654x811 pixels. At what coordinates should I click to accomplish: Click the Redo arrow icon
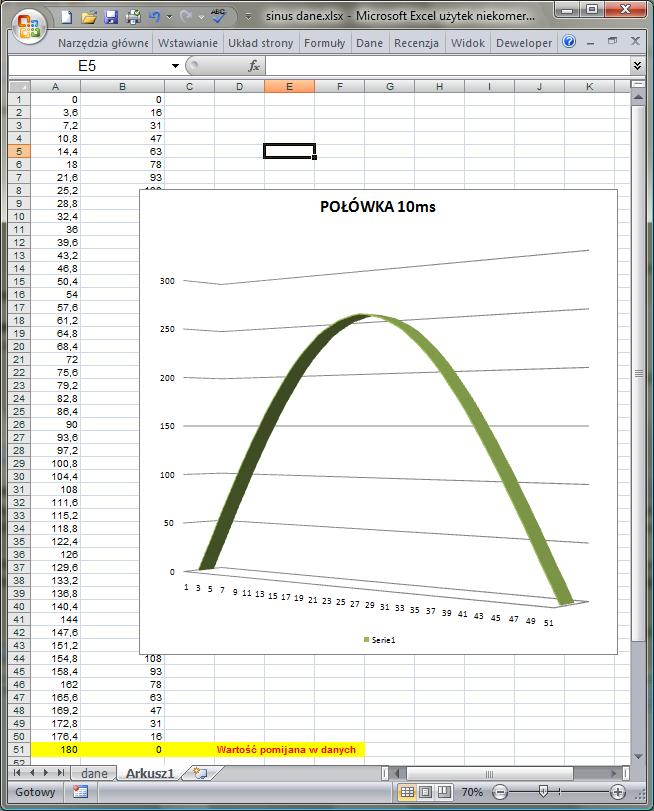point(186,17)
